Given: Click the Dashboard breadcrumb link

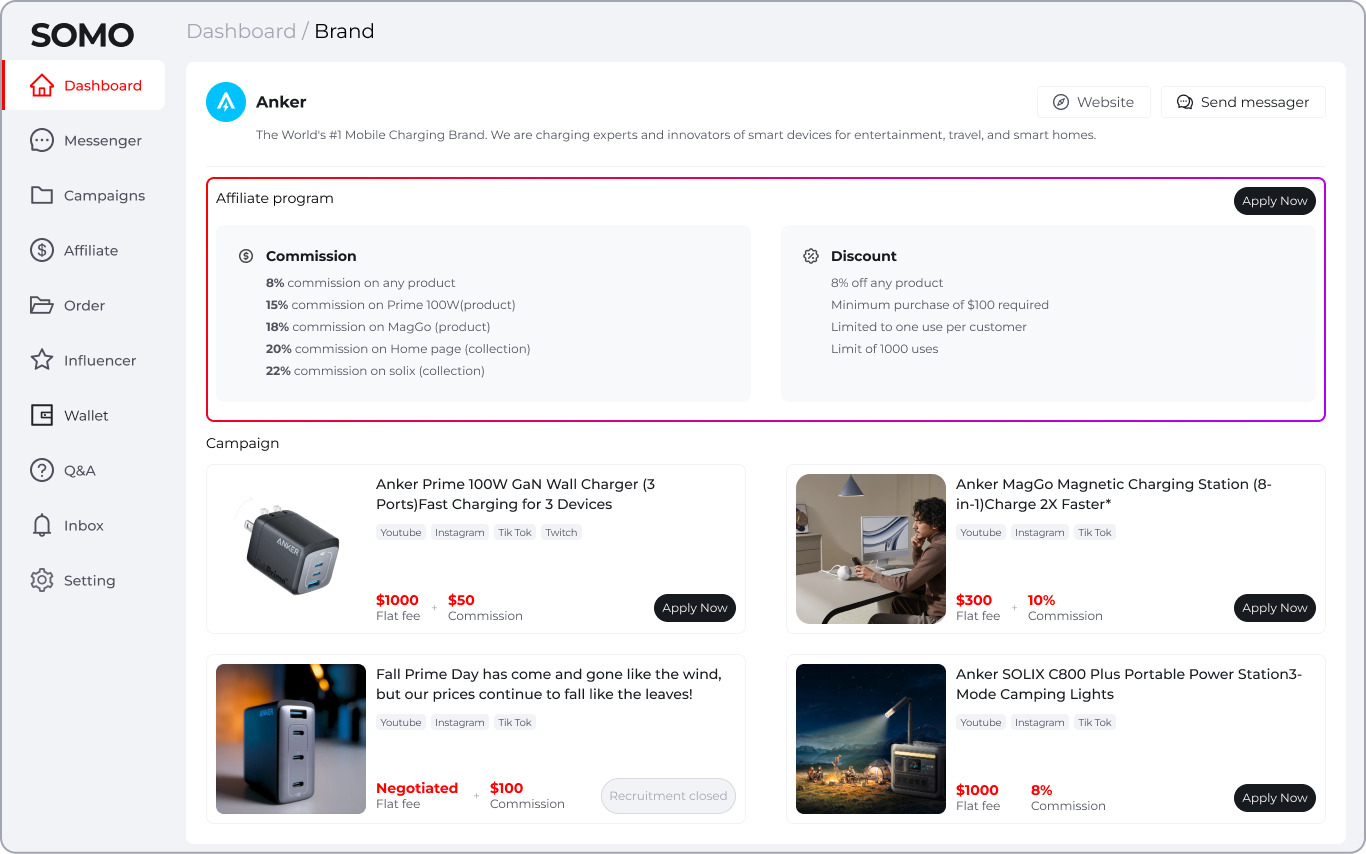Looking at the screenshot, I should pyautogui.click(x=241, y=31).
